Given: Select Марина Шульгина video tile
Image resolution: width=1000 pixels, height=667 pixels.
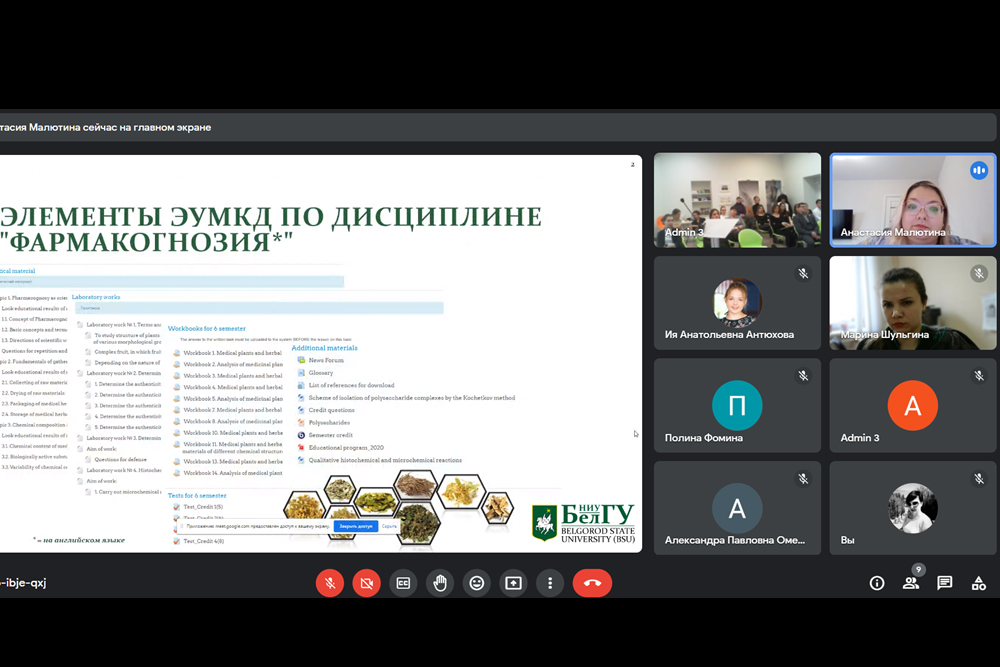Looking at the screenshot, I should pyautogui.click(x=913, y=303).
